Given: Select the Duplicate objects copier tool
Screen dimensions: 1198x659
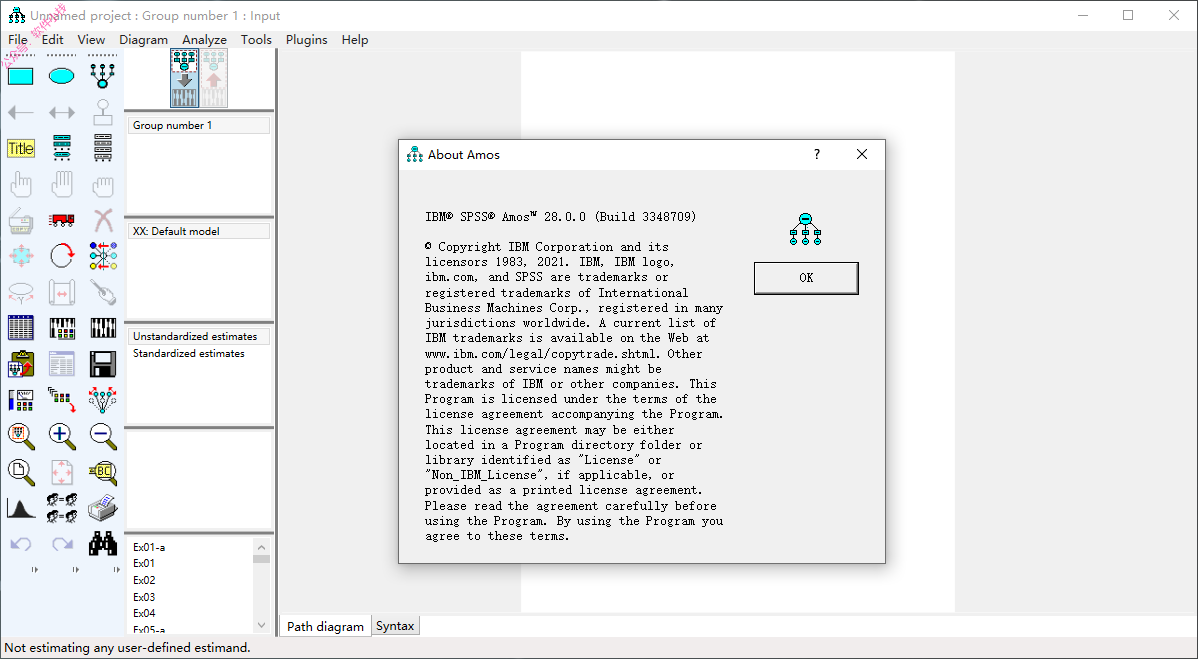Looking at the screenshot, I should pyautogui.click(x=21, y=221).
